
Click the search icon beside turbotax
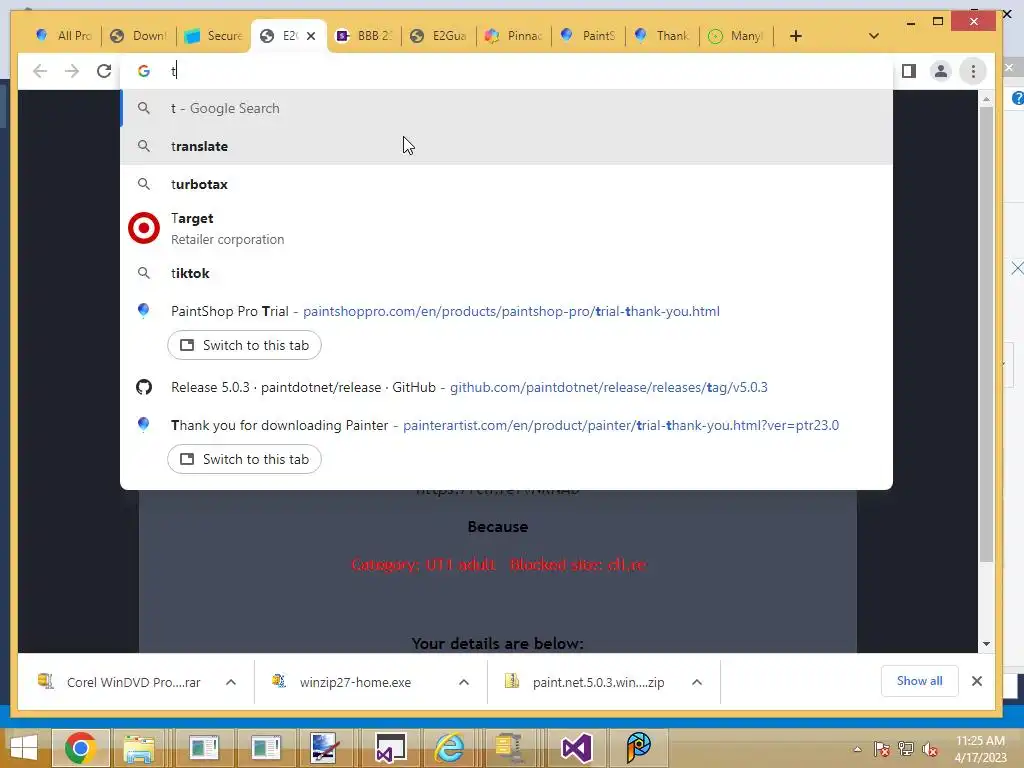(x=144, y=184)
